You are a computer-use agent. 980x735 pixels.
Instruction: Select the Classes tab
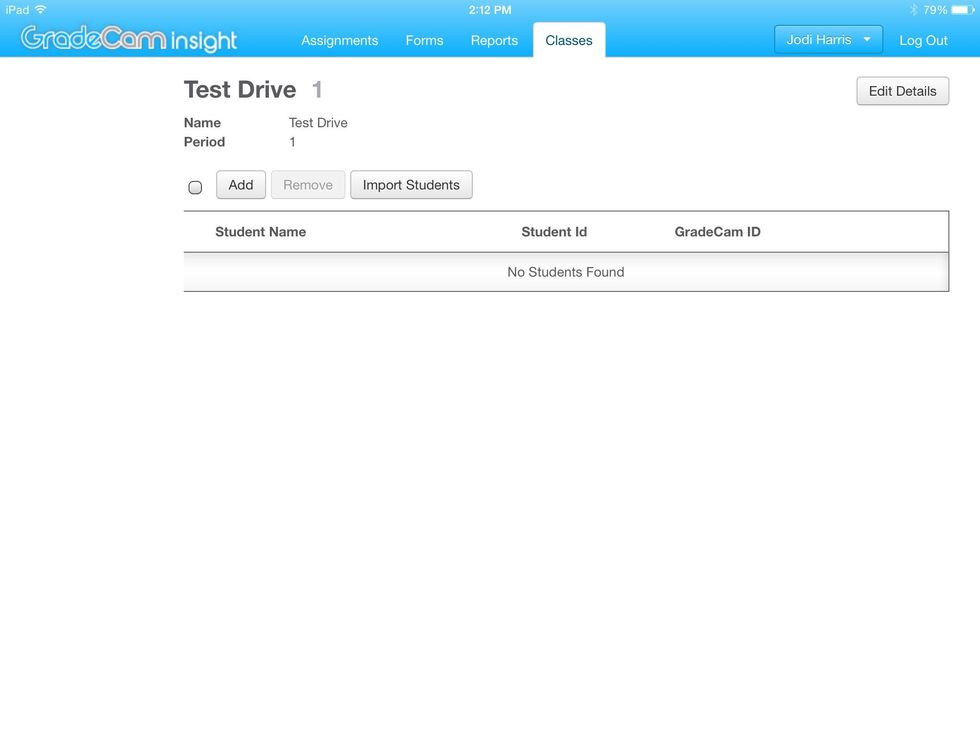pos(569,40)
